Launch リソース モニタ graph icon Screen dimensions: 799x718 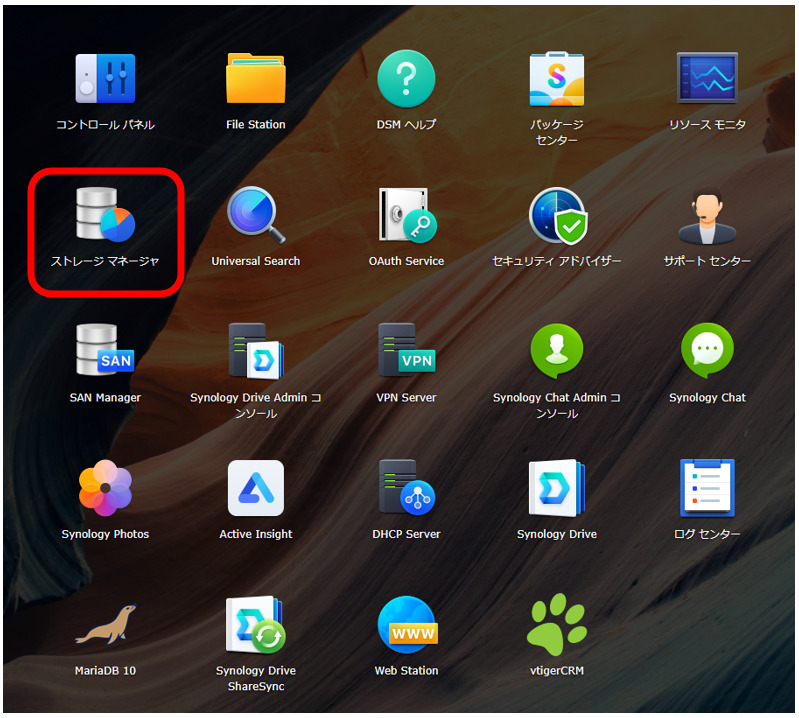click(707, 78)
